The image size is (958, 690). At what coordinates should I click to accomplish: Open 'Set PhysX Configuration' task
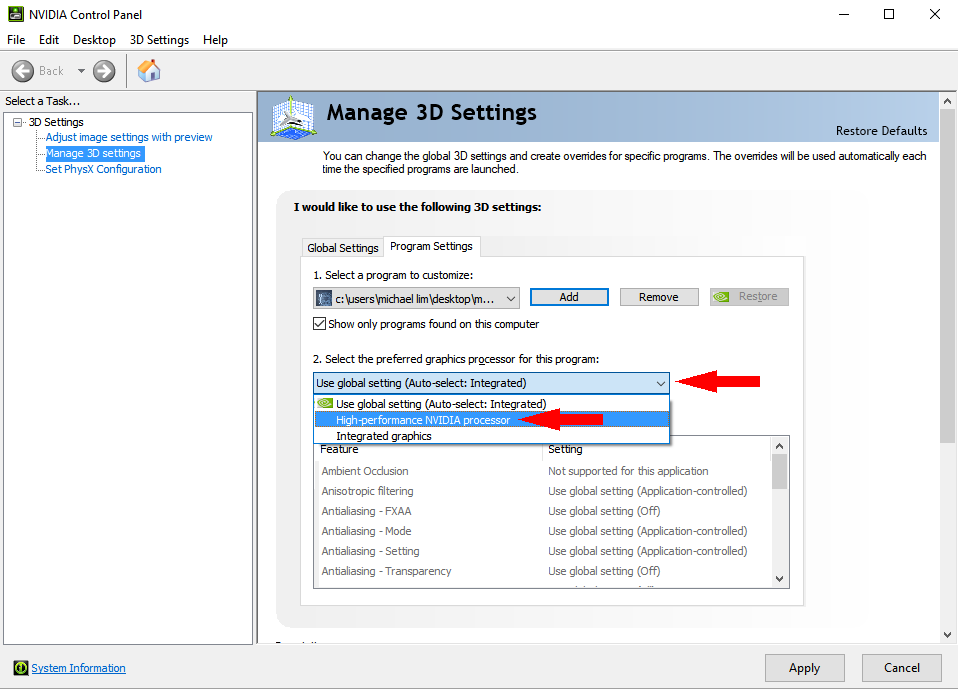103,169
